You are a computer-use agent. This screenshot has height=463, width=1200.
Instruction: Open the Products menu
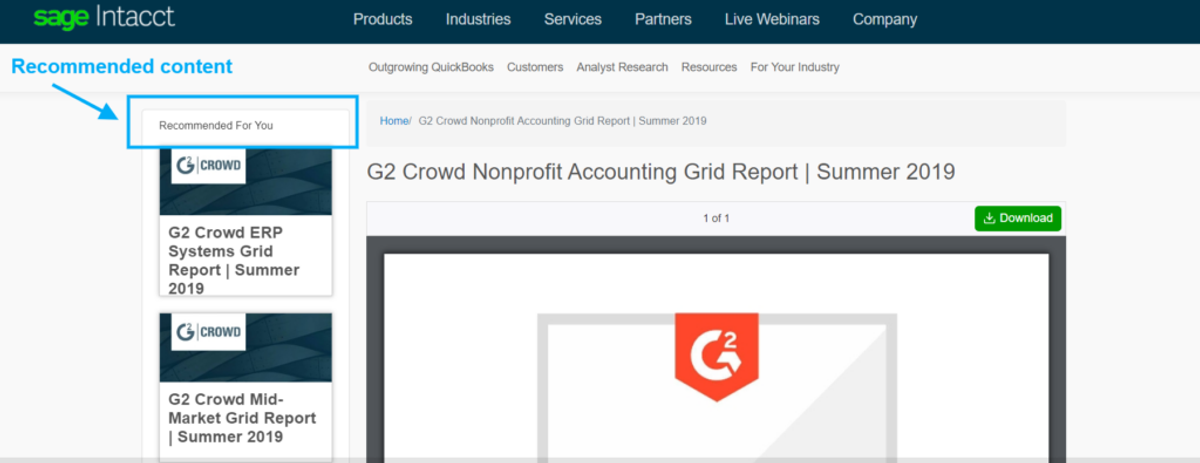tap(383, 19)
